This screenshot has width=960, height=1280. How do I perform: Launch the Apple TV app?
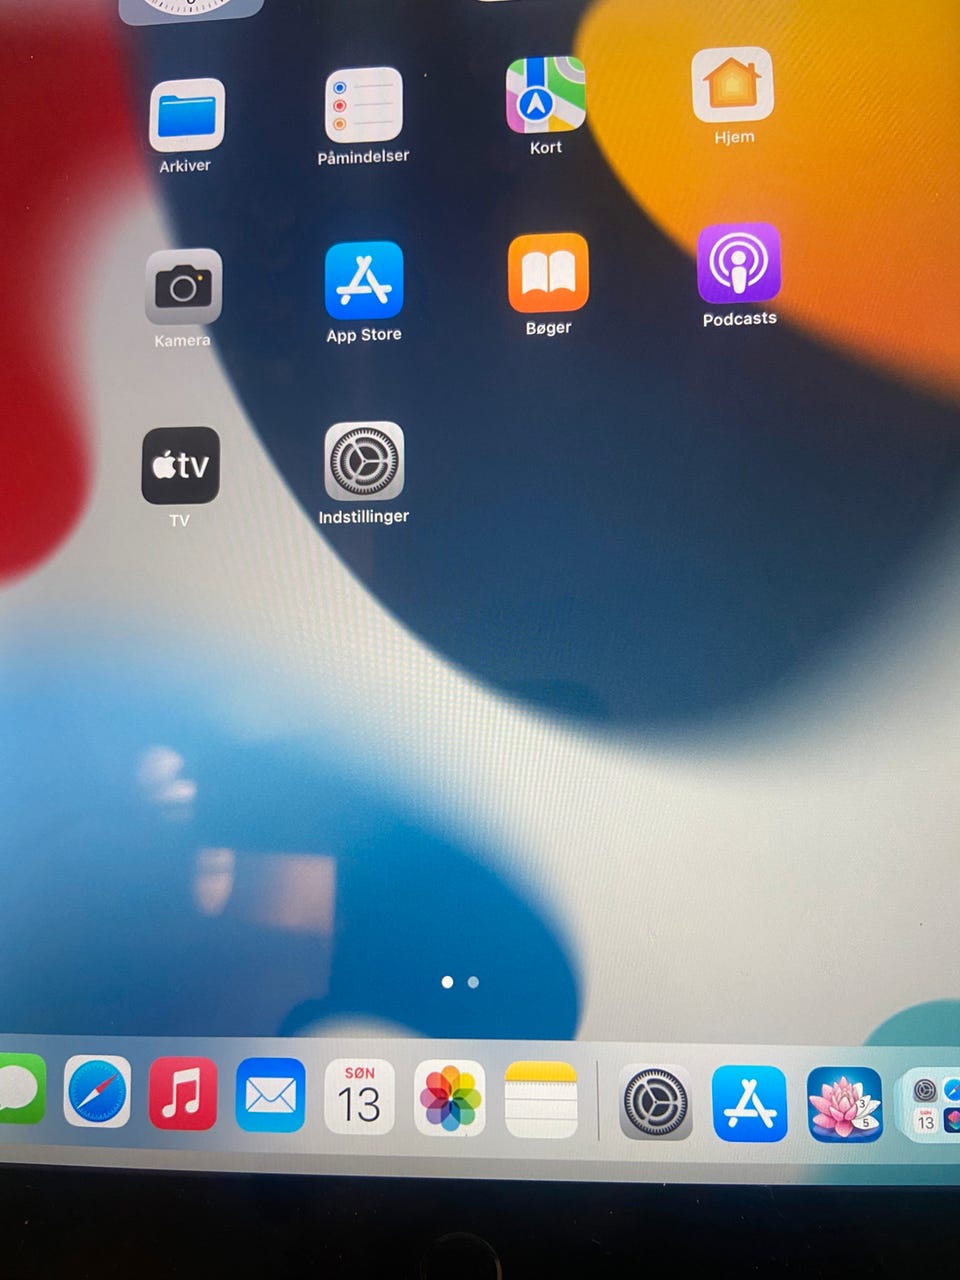tap(181, 465)
